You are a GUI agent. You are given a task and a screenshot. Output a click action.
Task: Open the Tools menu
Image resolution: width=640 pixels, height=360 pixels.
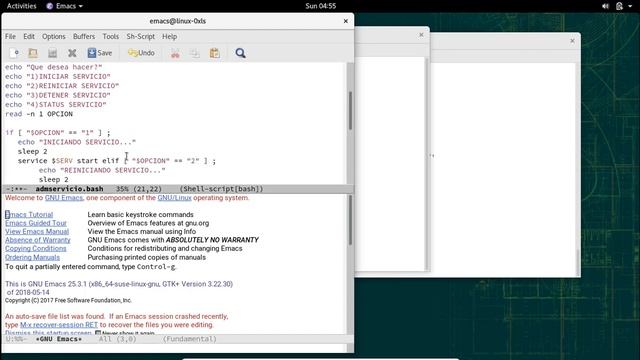point(111,36)
